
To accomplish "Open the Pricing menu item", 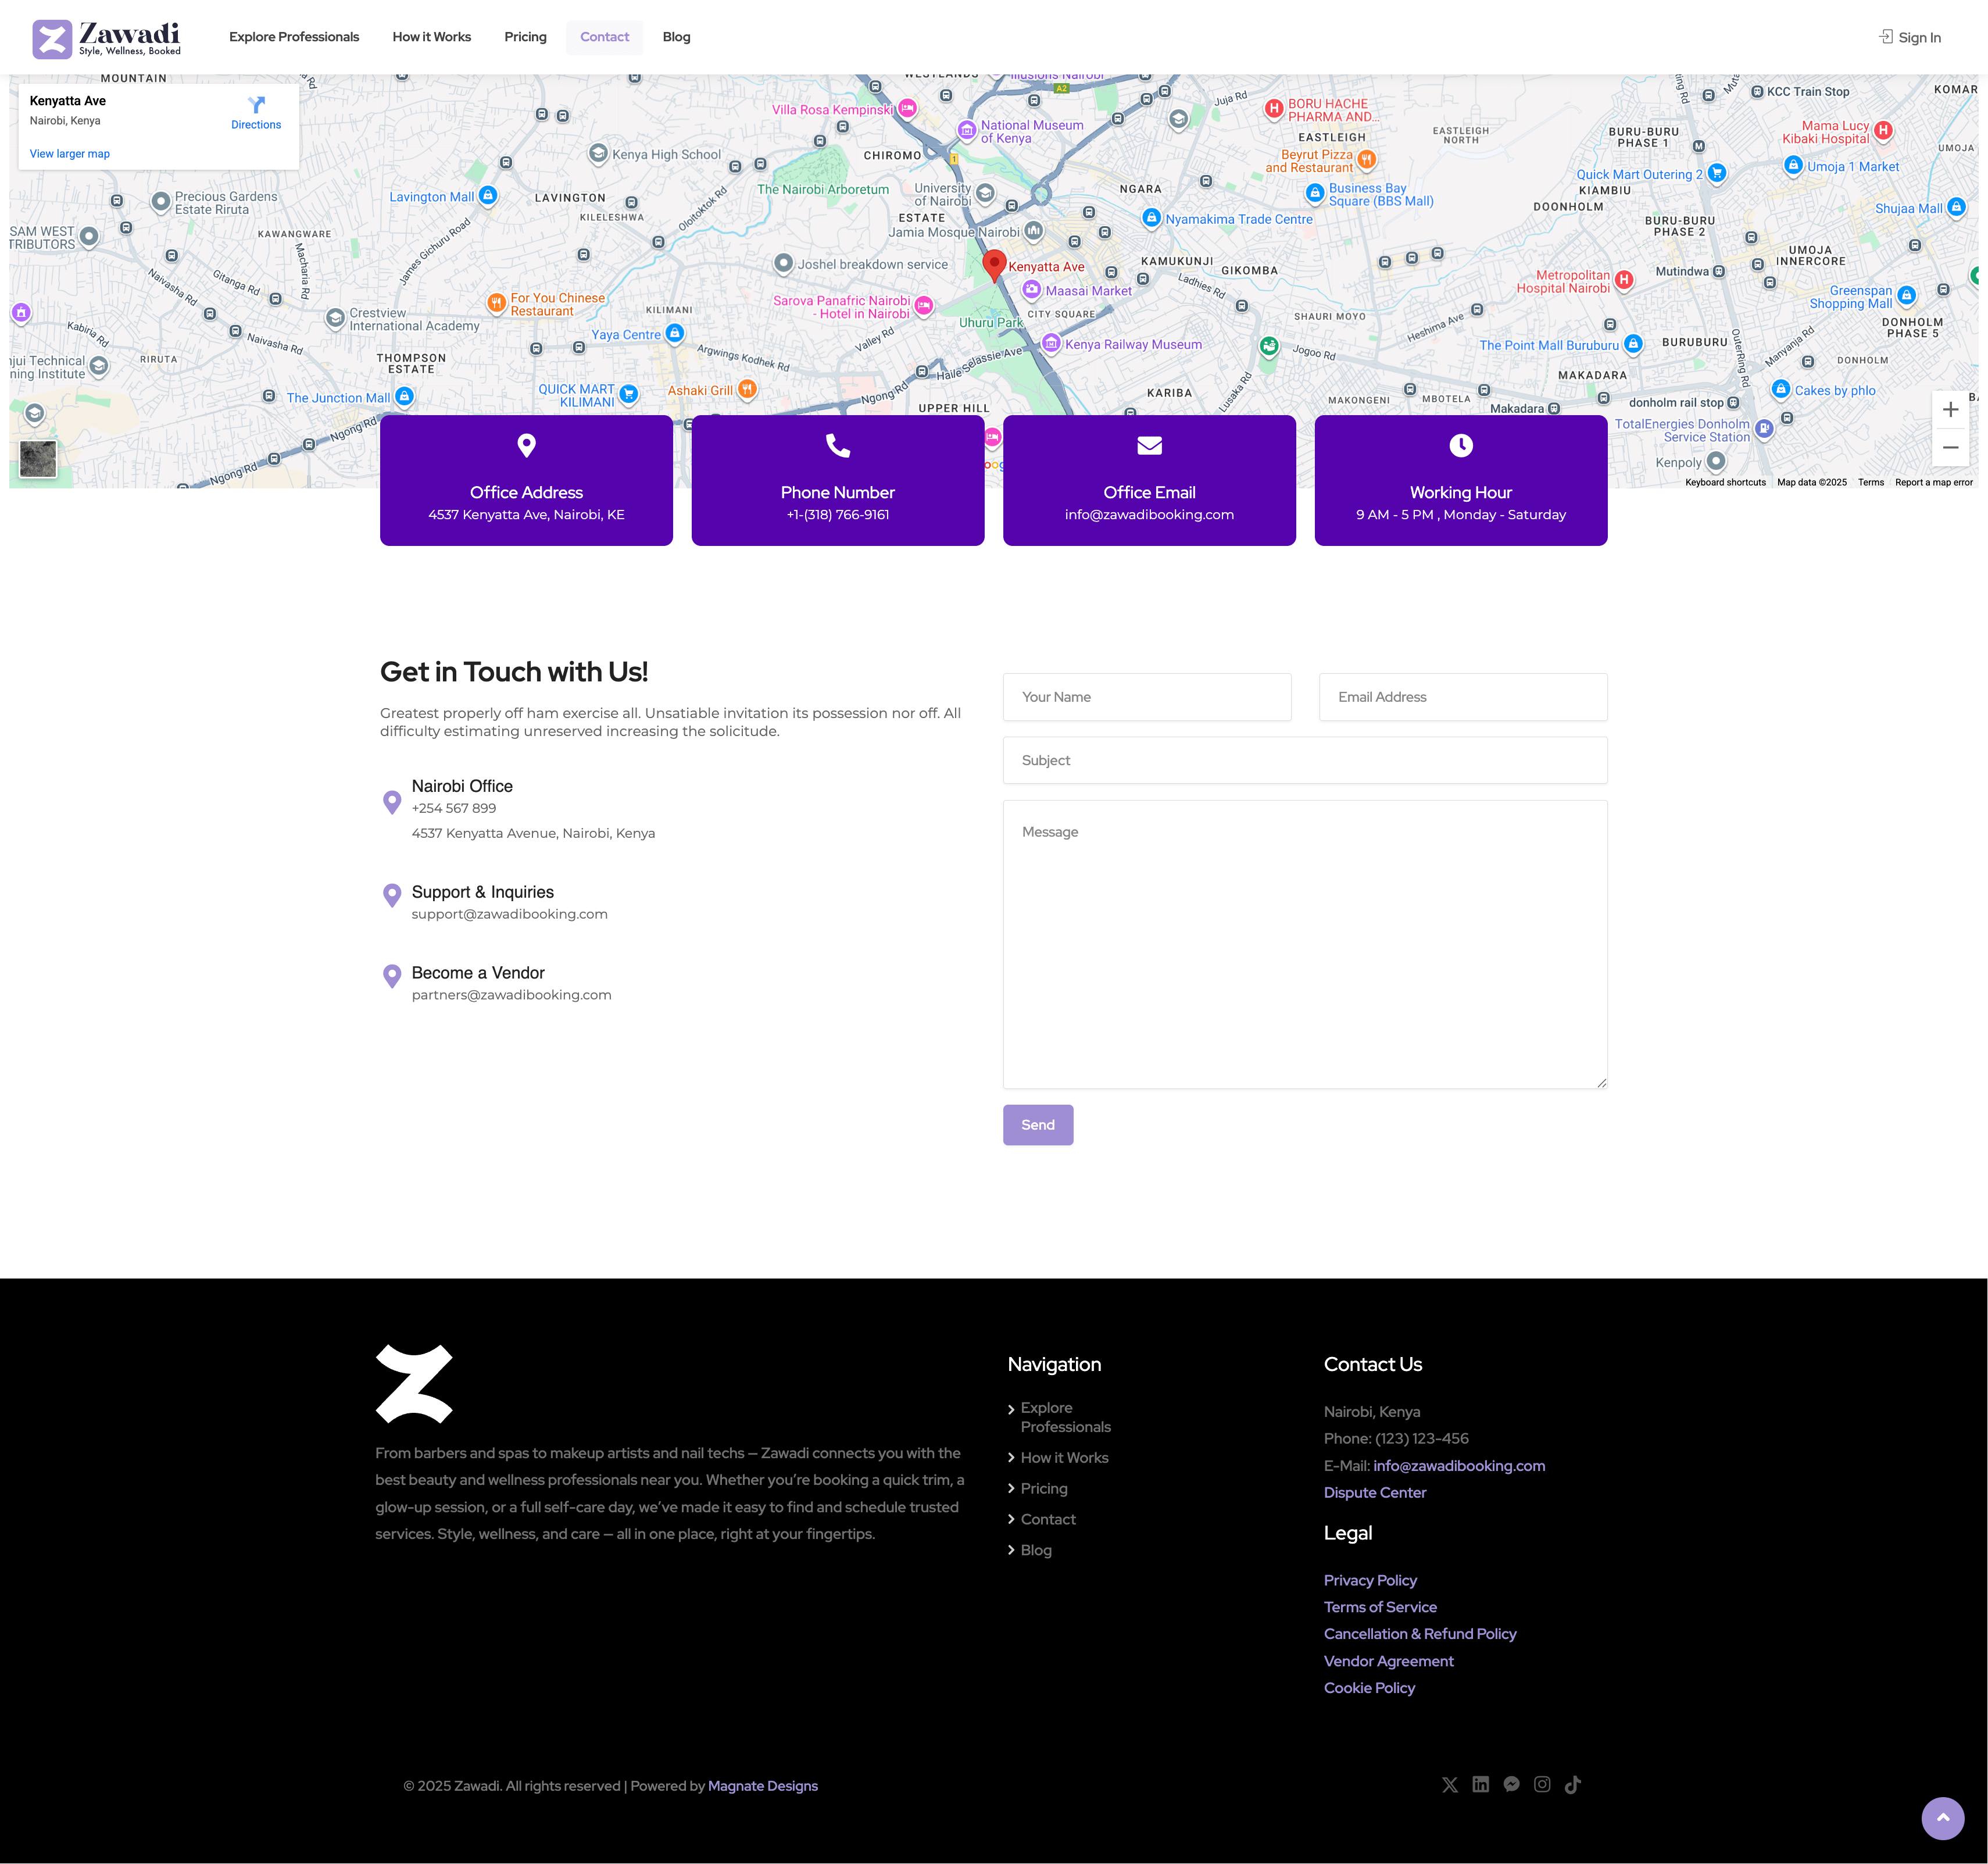I will tap(525, 37).
